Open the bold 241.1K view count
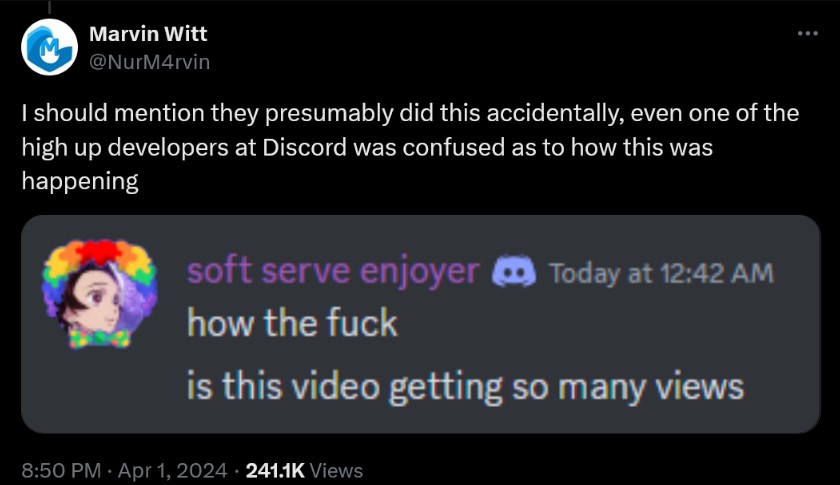Screen dimensions: 840x485 (275, 471)
